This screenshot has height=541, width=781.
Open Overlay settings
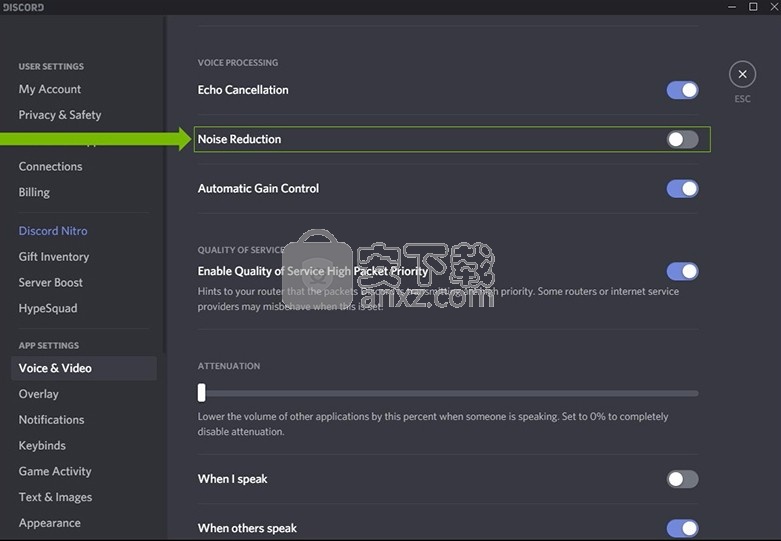[x=38, y=394]
